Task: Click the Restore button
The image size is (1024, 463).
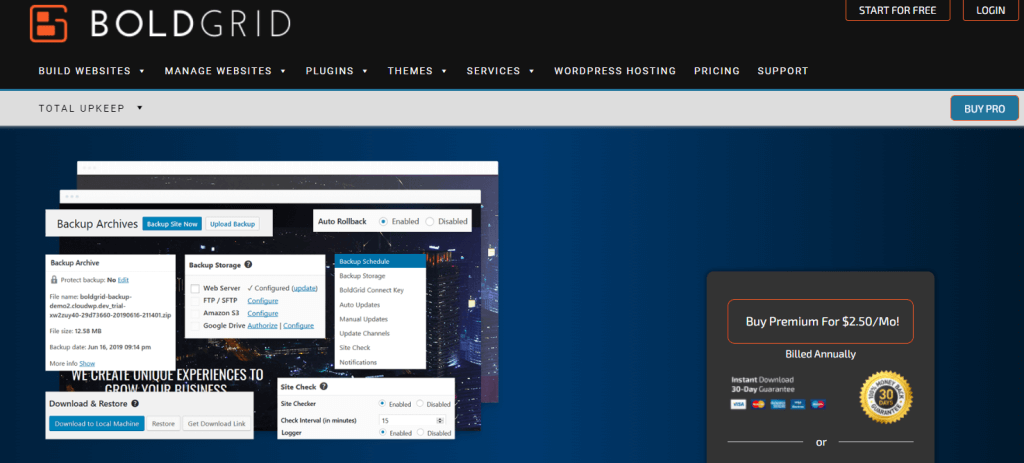Action: pos(163,424)
